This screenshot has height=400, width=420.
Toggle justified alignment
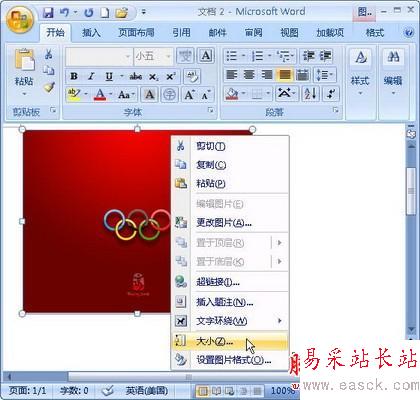click(x=284, y=75)
